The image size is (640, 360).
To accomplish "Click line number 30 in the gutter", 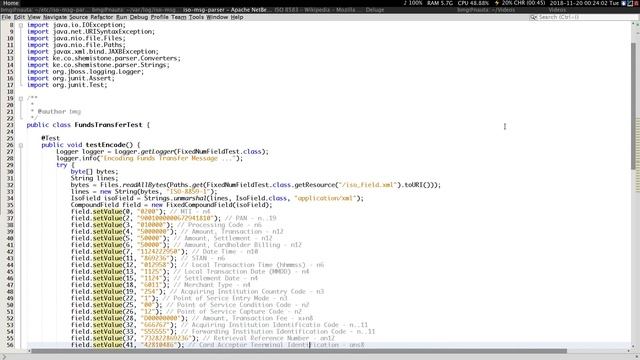I will [x=10, y=171].
